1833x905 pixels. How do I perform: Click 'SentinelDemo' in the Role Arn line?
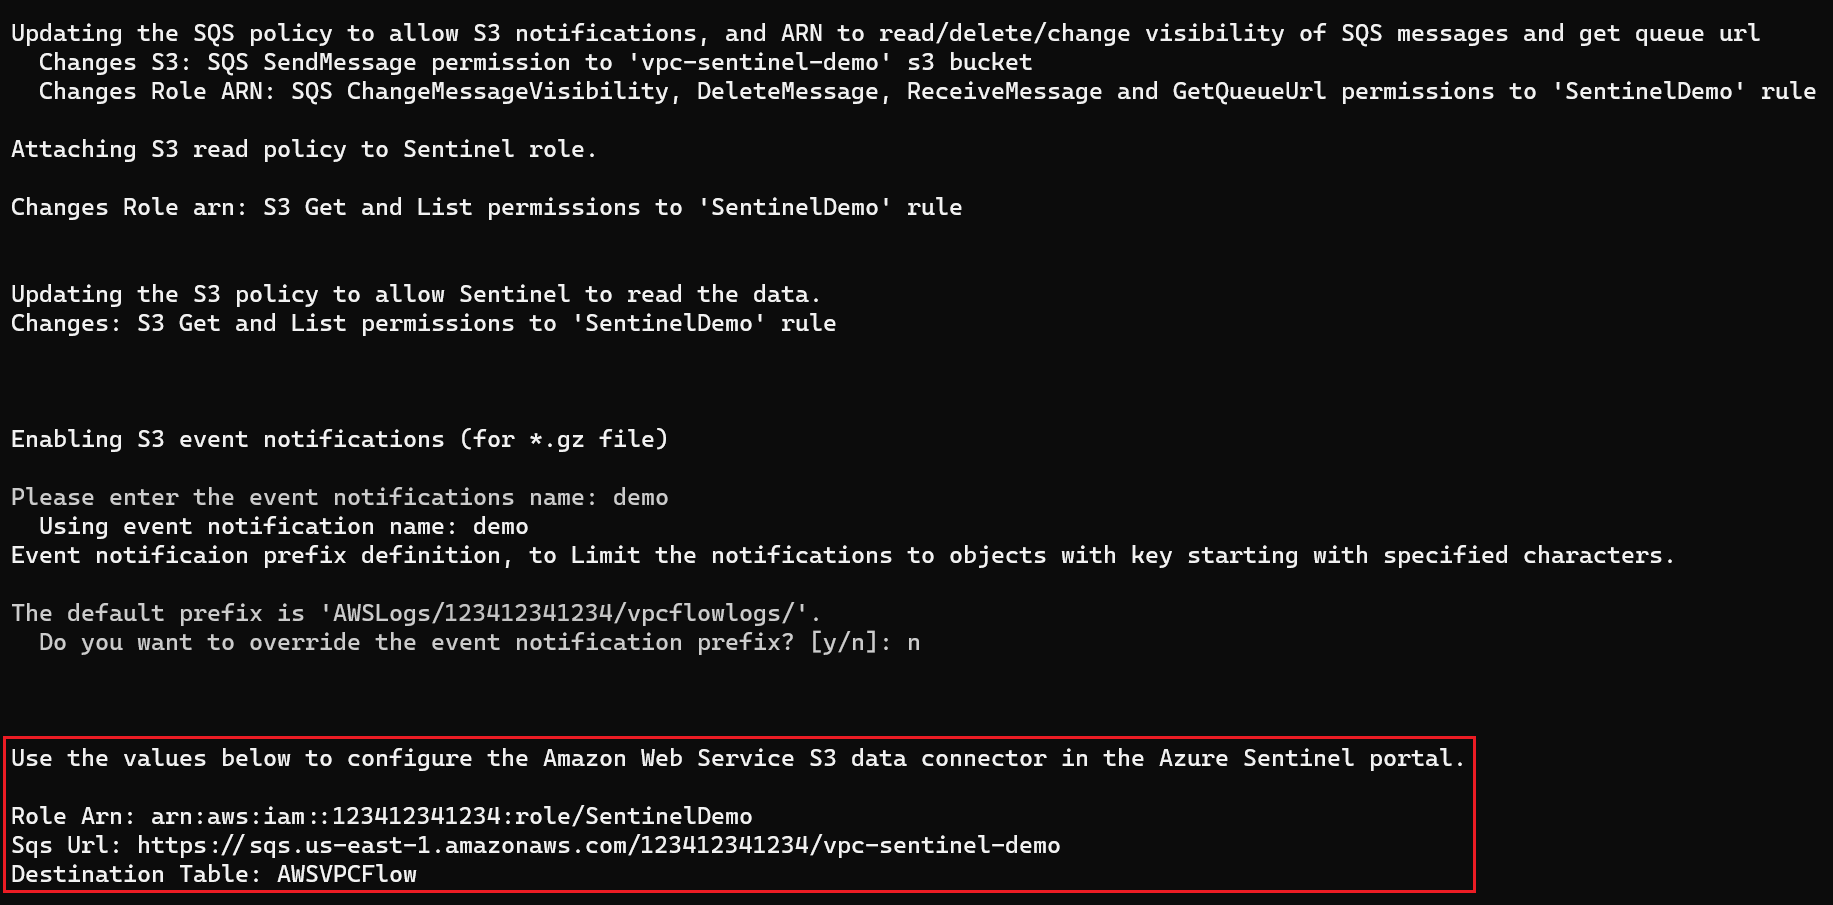point(669,816)
